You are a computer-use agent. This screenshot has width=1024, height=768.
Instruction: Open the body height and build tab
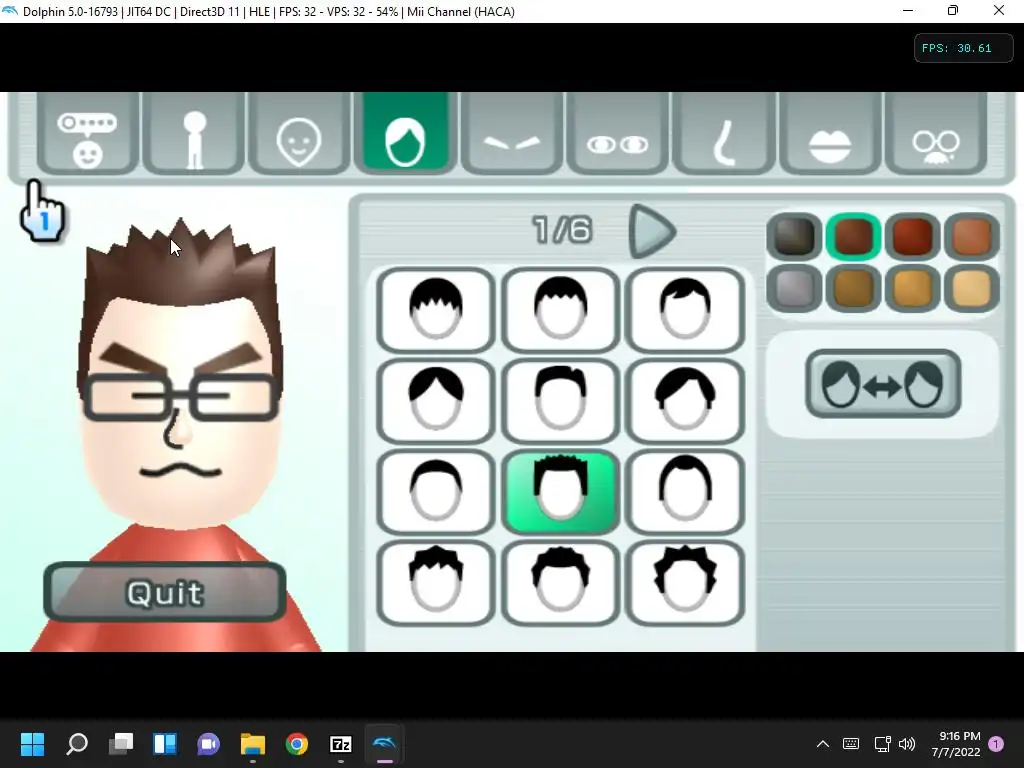[x=194, y=134]
